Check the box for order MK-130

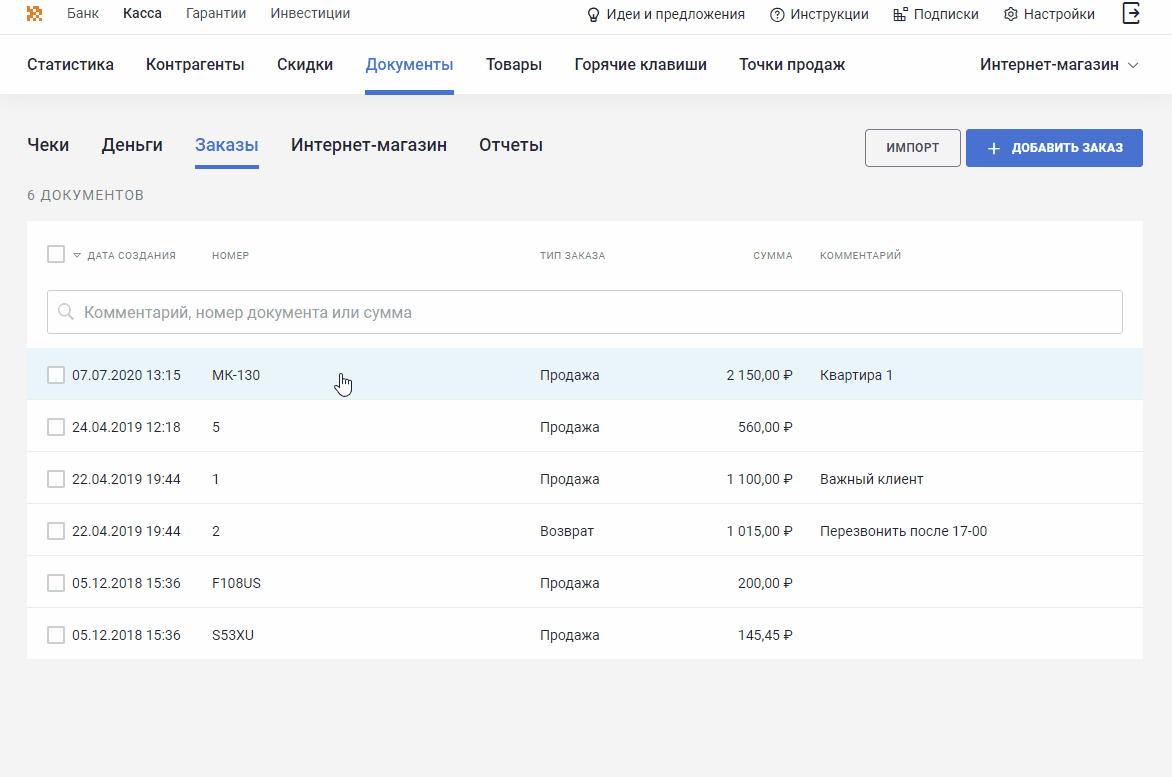coord(56,375)
